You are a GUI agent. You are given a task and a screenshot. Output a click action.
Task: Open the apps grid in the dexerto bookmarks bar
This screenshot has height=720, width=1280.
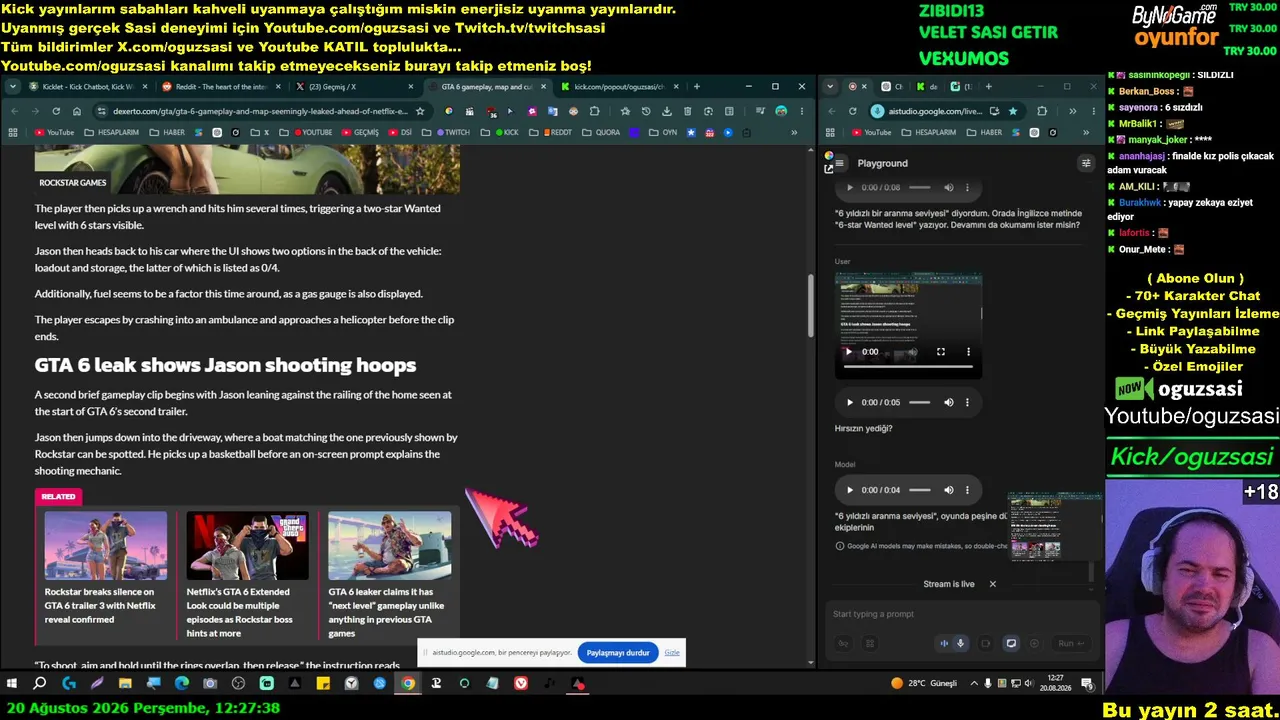click(x=13, y=132)
